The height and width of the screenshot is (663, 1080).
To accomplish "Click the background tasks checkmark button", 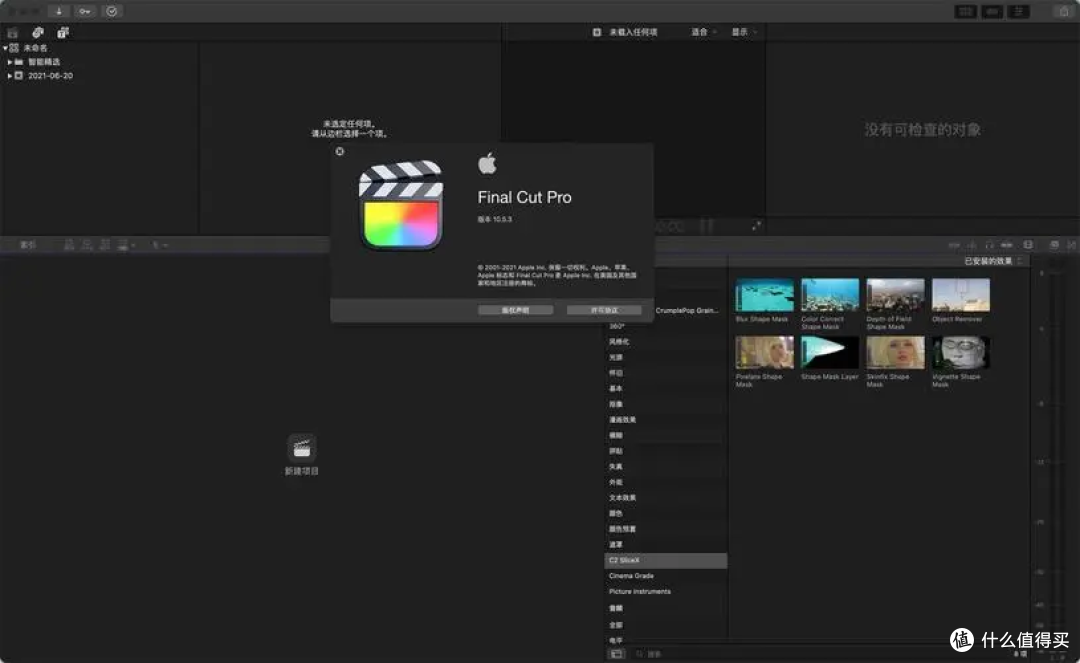I will (x=112, y=11).
